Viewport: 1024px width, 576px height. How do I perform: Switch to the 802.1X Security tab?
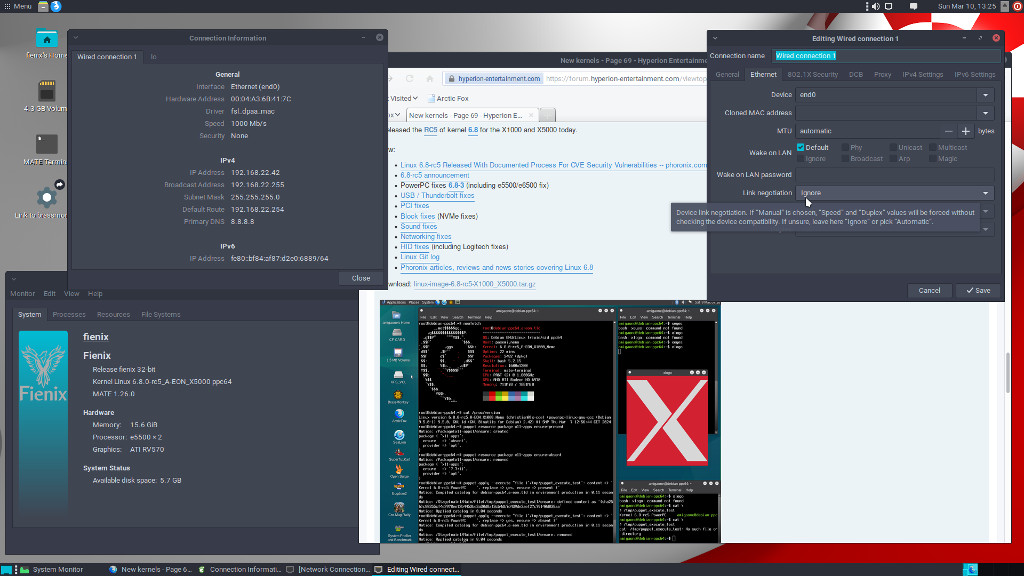[x=812, y=74]
